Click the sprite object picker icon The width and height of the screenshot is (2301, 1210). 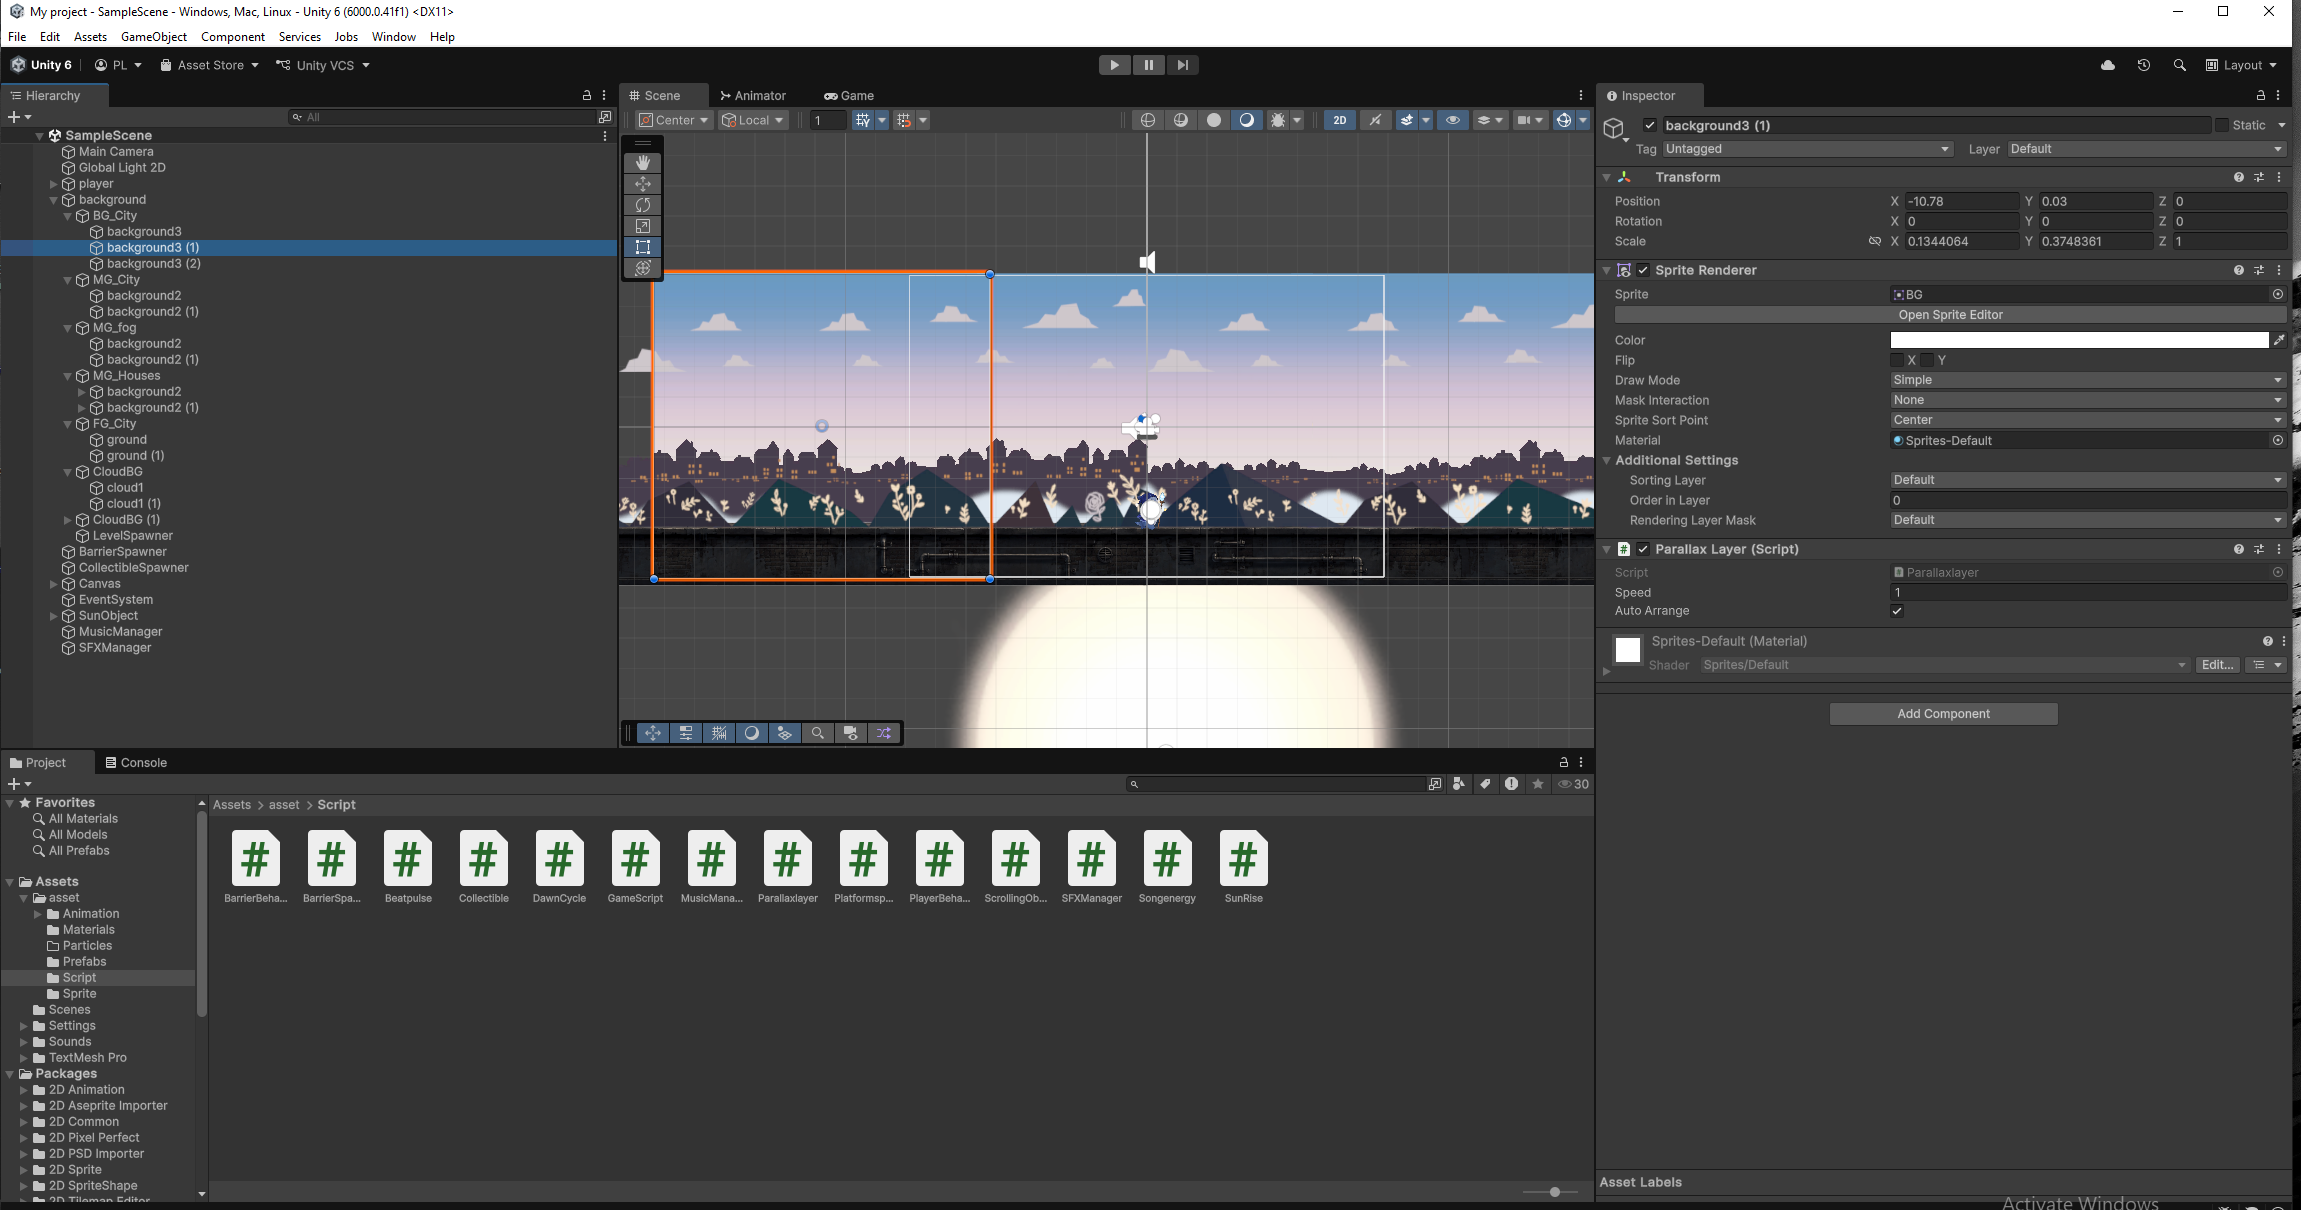(x=2278, y=294)
